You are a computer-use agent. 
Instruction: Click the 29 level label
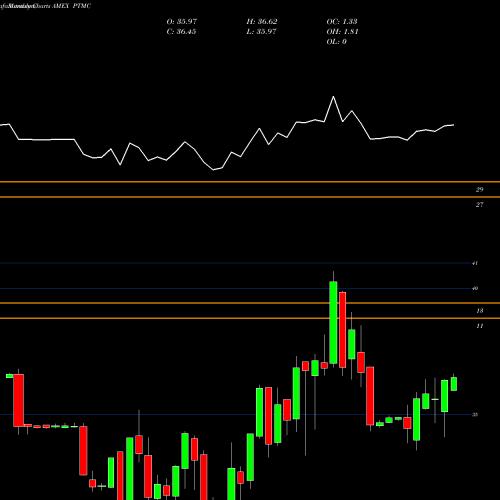pos(479,190)
